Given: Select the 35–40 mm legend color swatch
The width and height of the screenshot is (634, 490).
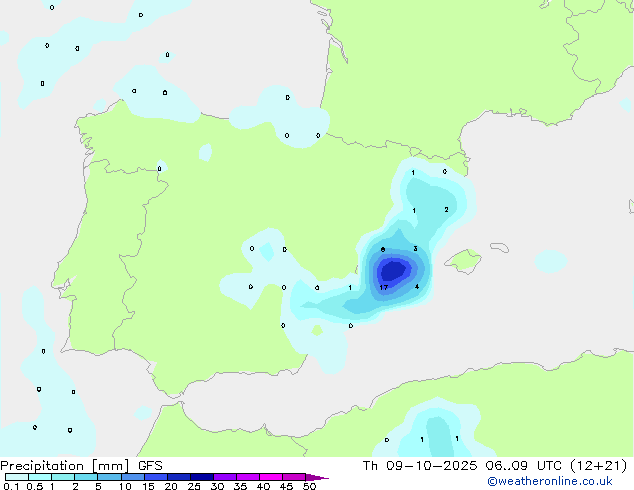Looking at the screenshot, I should click(248, 477).
